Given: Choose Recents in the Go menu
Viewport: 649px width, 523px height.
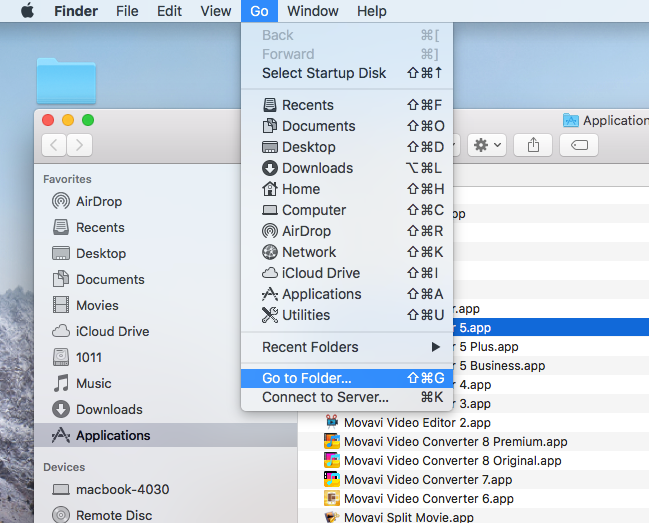Looking at the screenshot, I should 347,105.
